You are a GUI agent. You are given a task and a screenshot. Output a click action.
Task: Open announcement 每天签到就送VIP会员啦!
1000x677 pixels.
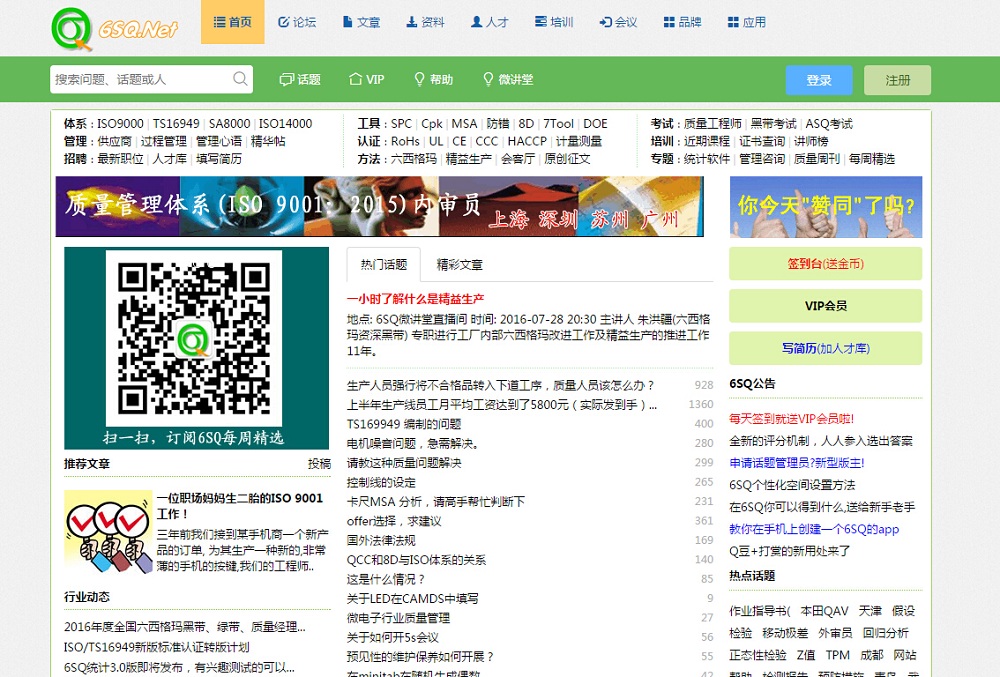(x=791, y=419)
